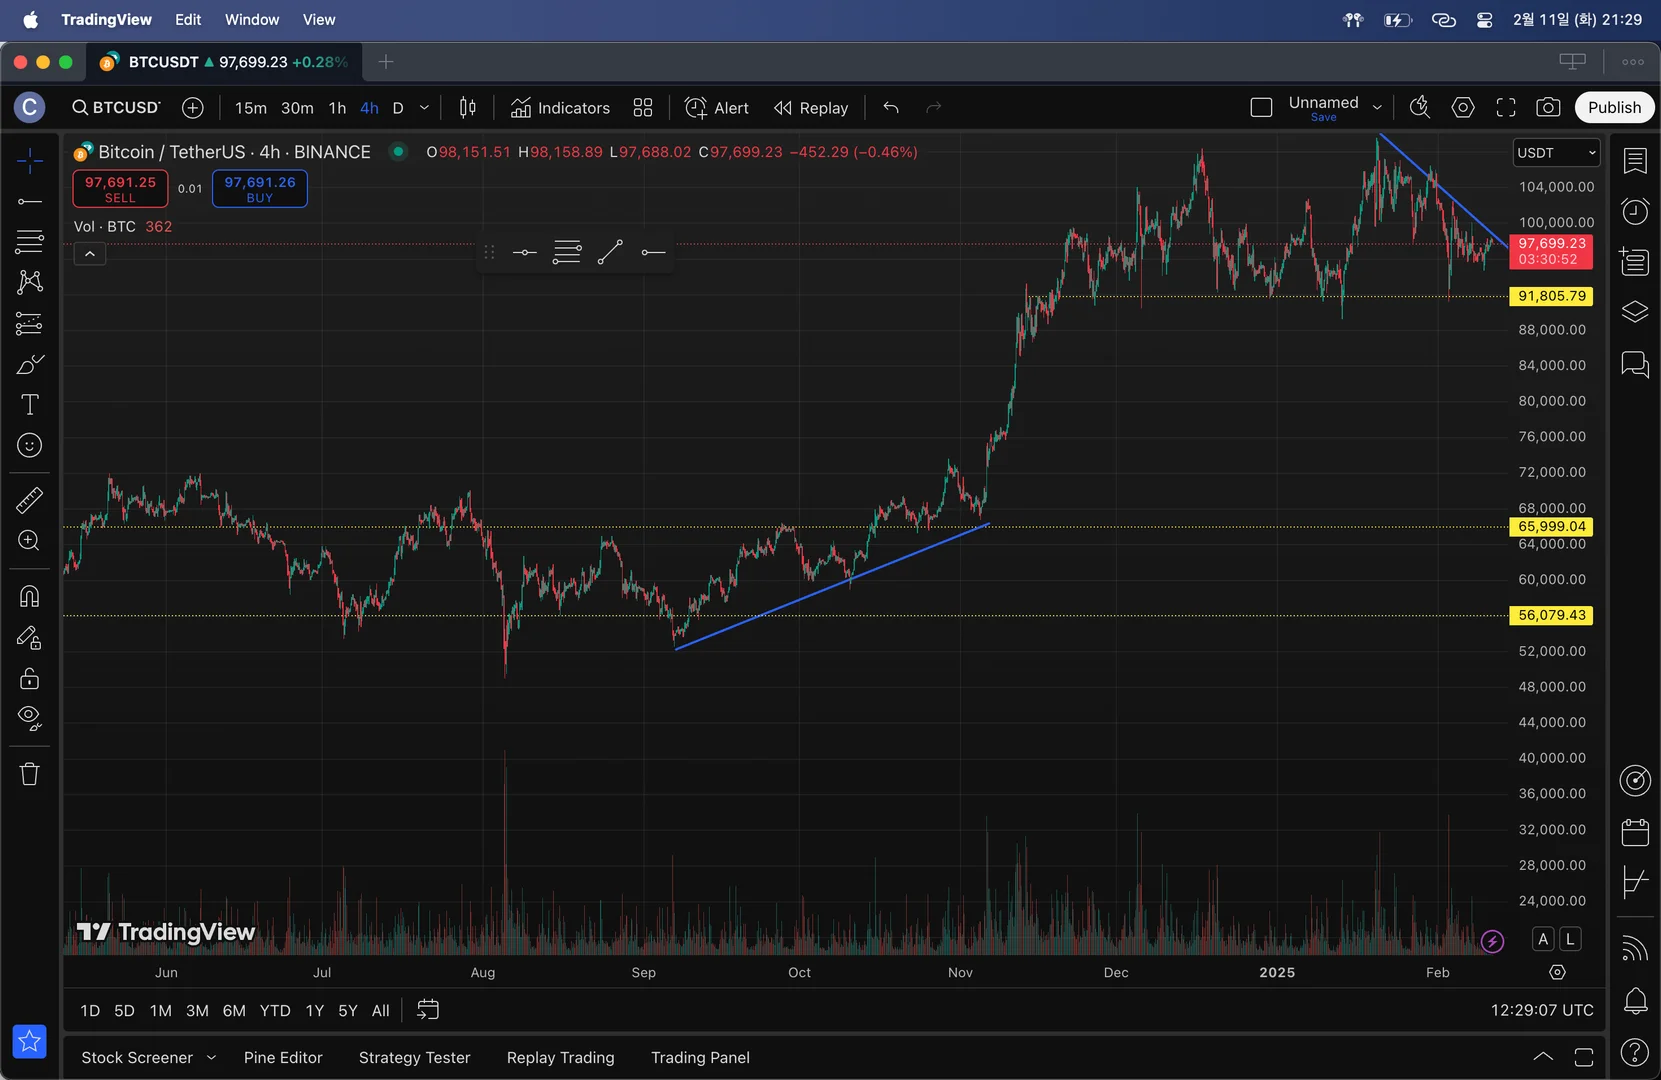Open the three-dot more menu

pyautogui.click(x=1633, y=62)
